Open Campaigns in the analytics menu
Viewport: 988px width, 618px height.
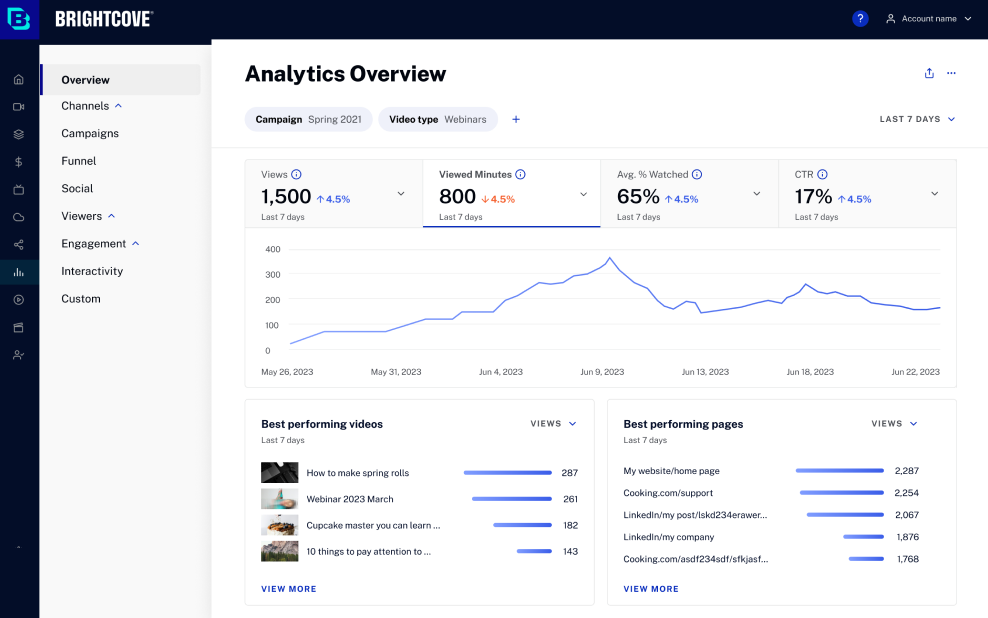pos(90,134)
